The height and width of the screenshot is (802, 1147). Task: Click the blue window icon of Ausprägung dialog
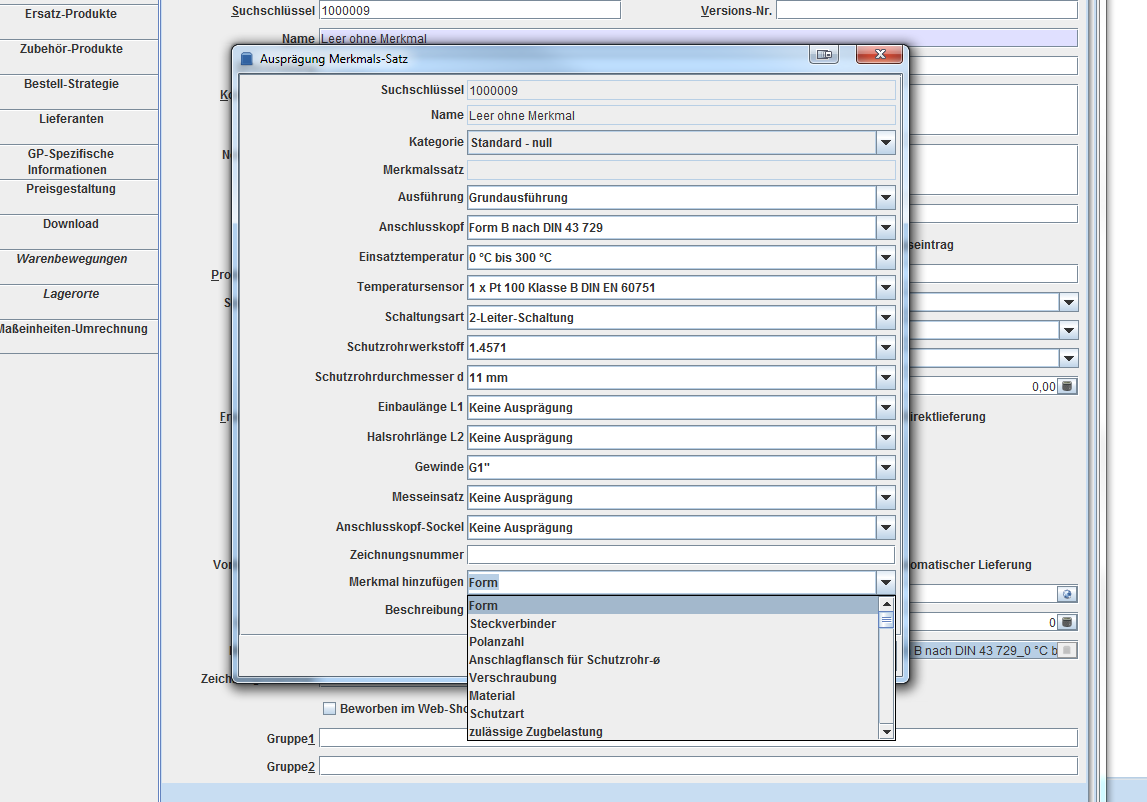pos(247,59)
